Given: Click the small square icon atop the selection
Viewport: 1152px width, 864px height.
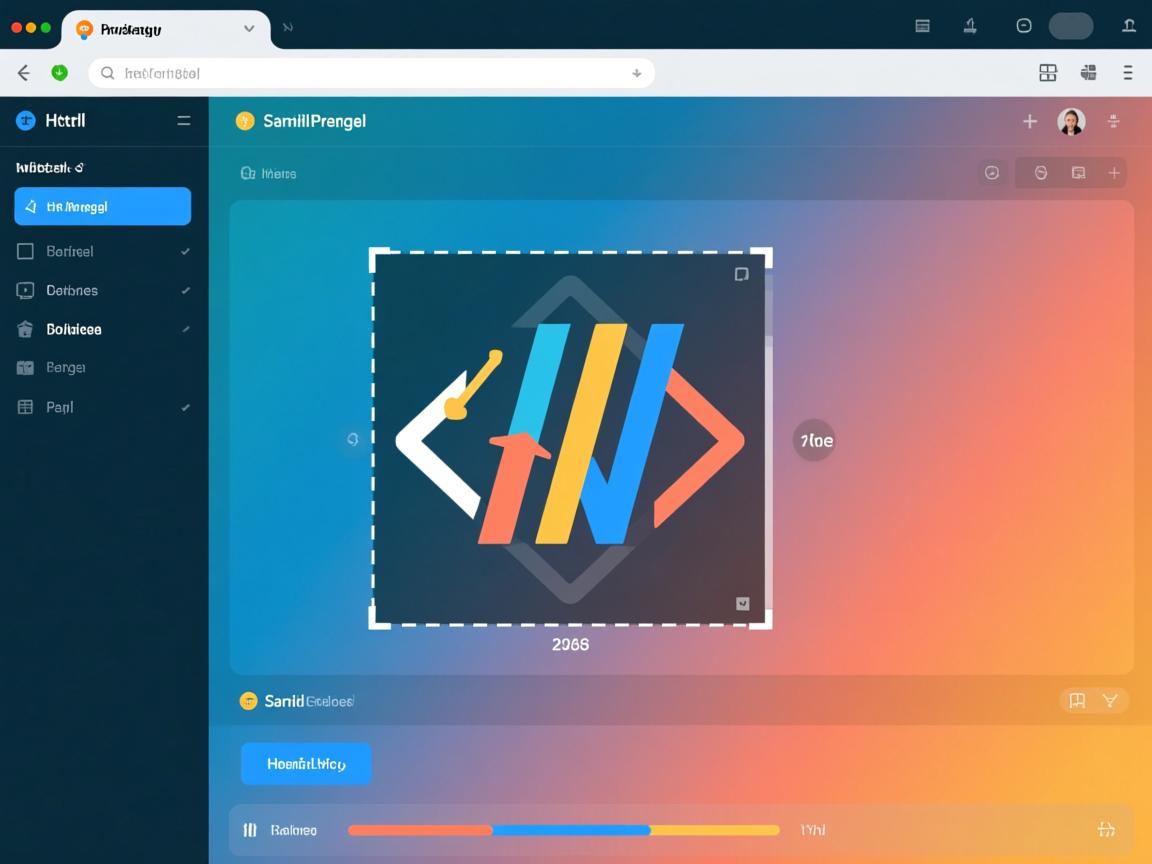Looking at the screenshot, I should [741, 274].
